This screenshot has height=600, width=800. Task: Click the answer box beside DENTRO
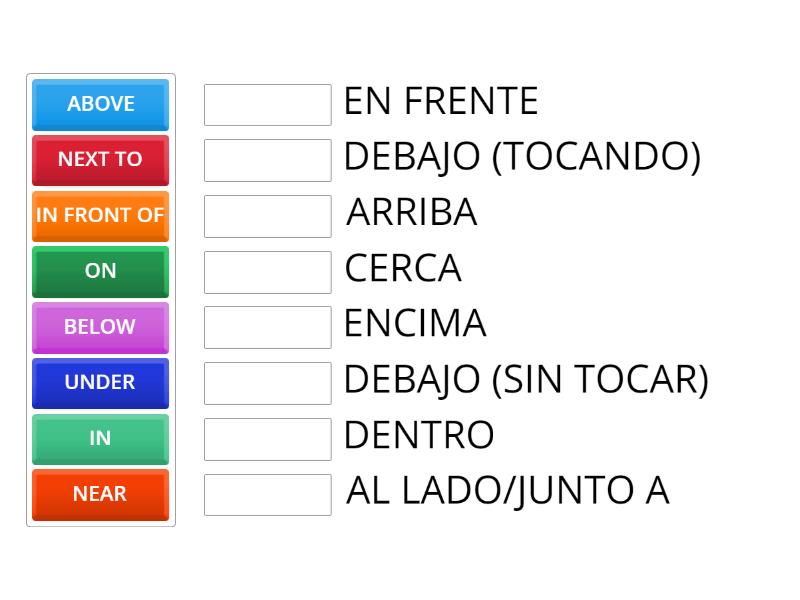(267, 437)
